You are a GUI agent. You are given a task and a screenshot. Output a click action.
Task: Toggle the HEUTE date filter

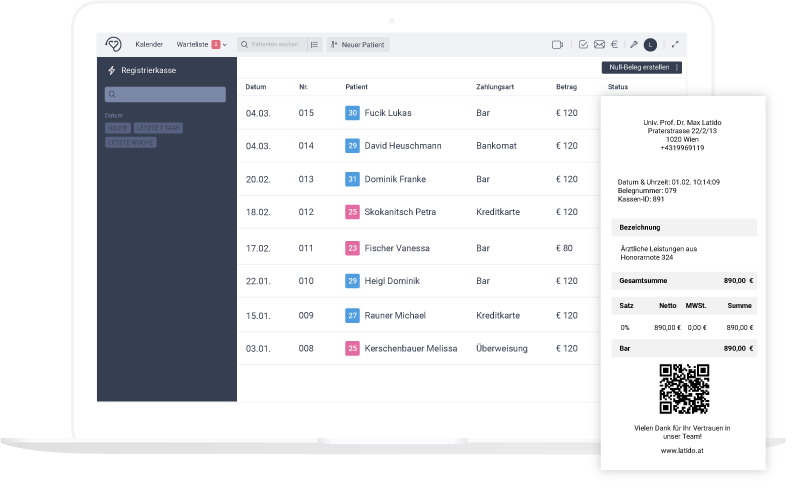(118, 128)
